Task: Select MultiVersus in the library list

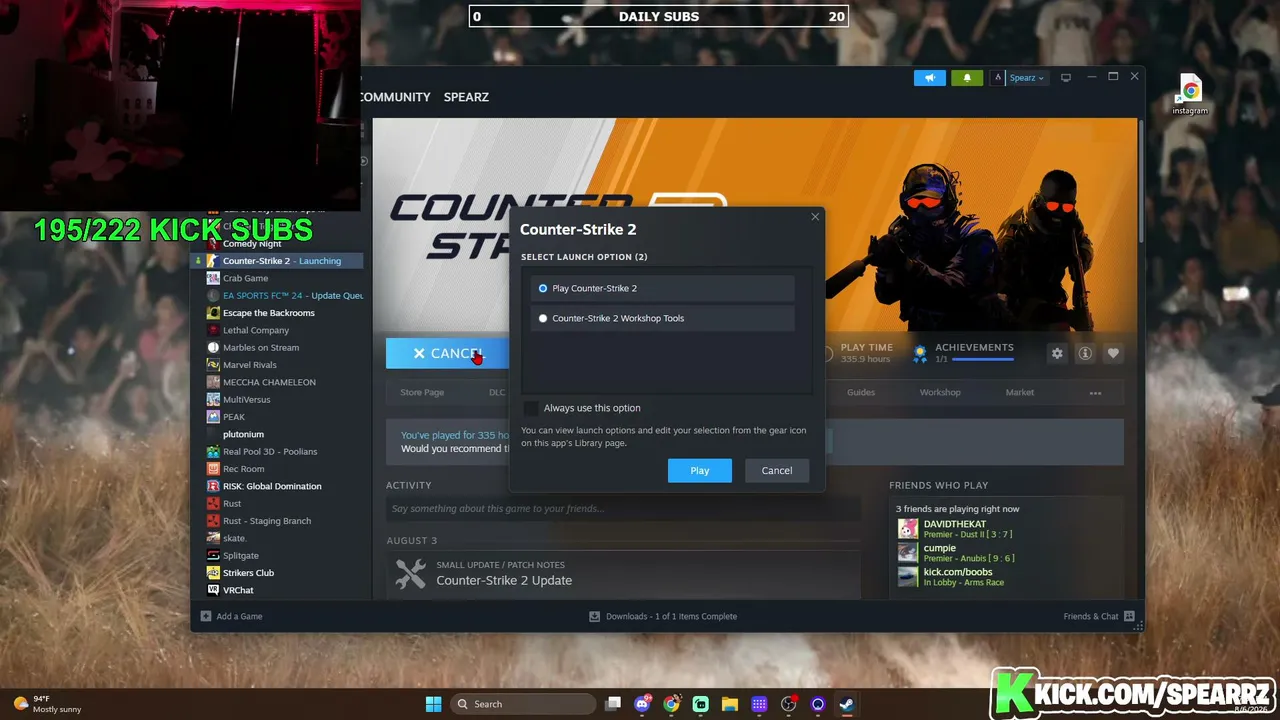Action: click(x=246, y=400)
